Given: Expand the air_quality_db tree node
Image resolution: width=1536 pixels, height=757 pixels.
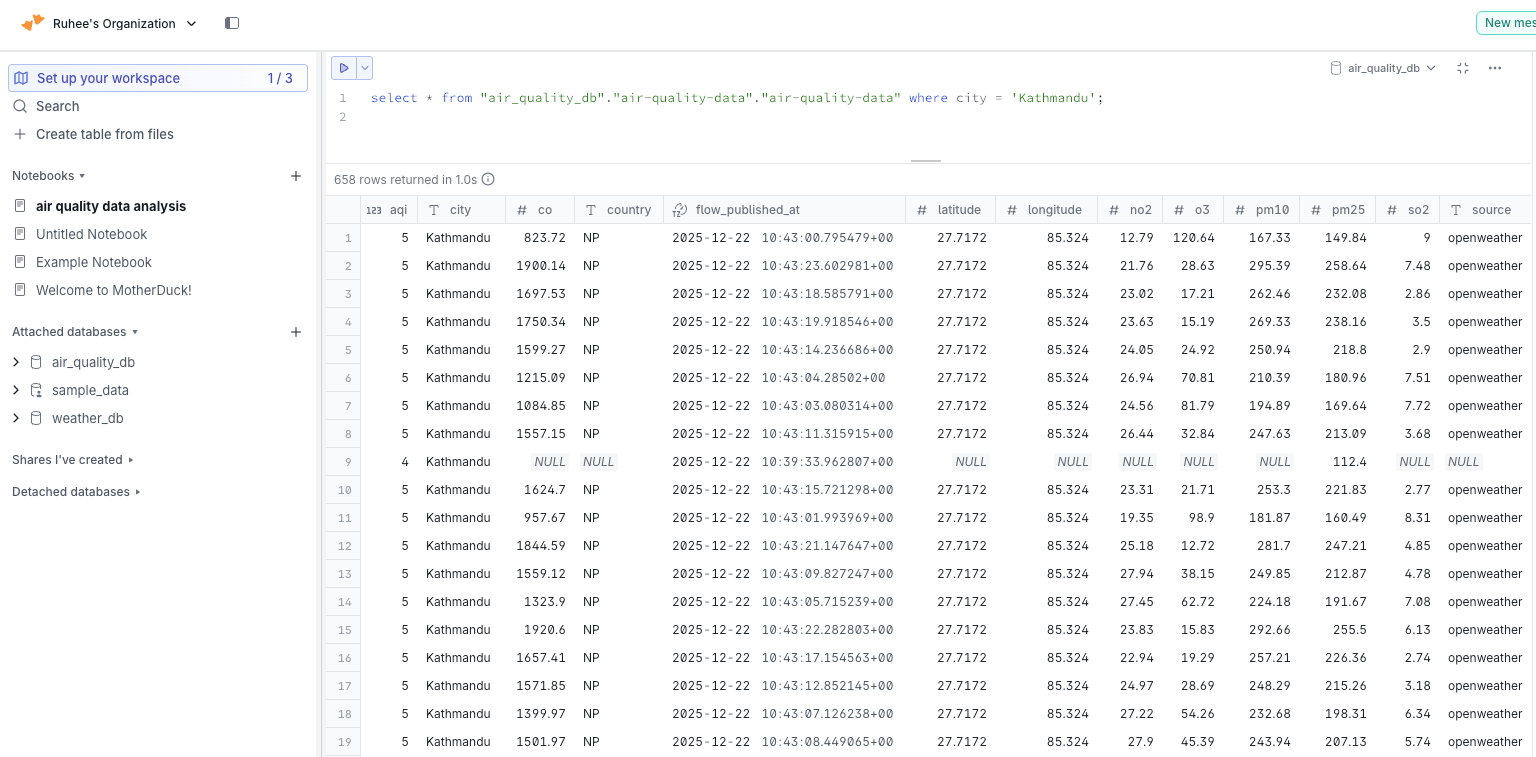Looking at the screenshot, I should pos(16,362).
